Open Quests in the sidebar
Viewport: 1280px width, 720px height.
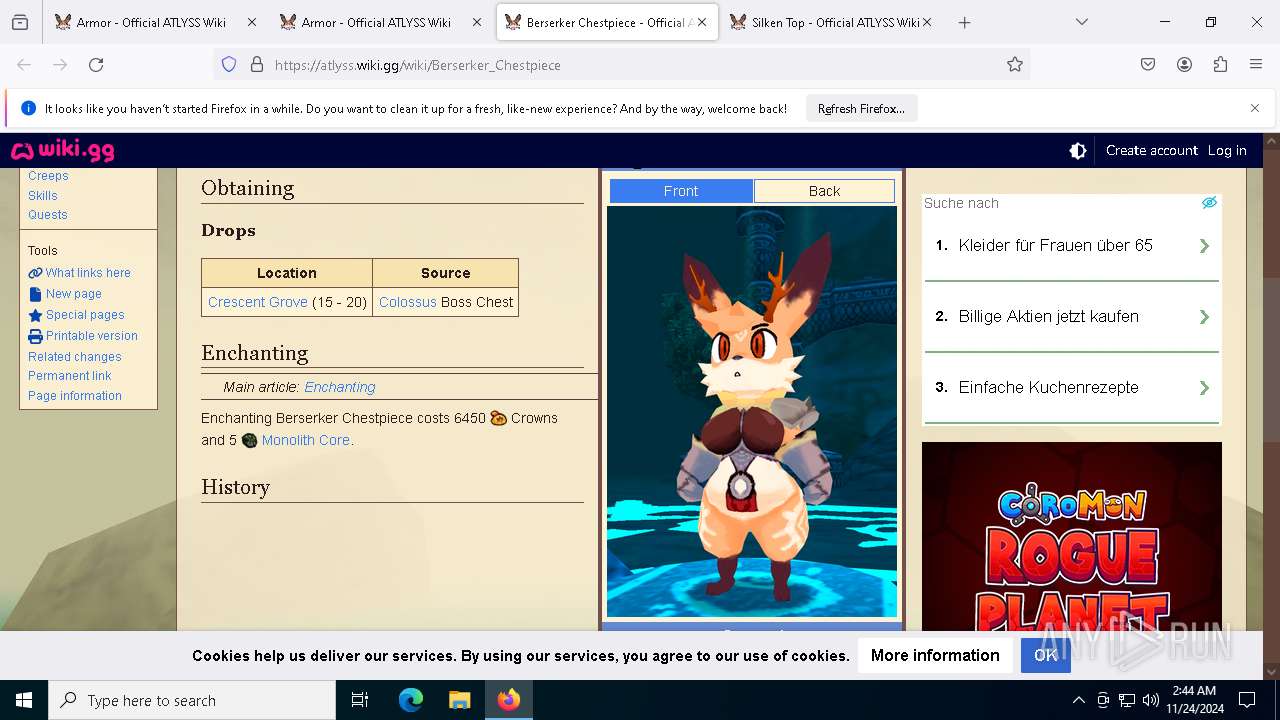(48, 215)
